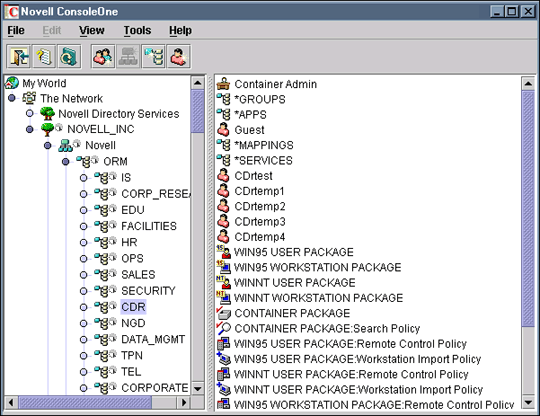Open the View menu
Screen dimensions: 540x416
92,30
